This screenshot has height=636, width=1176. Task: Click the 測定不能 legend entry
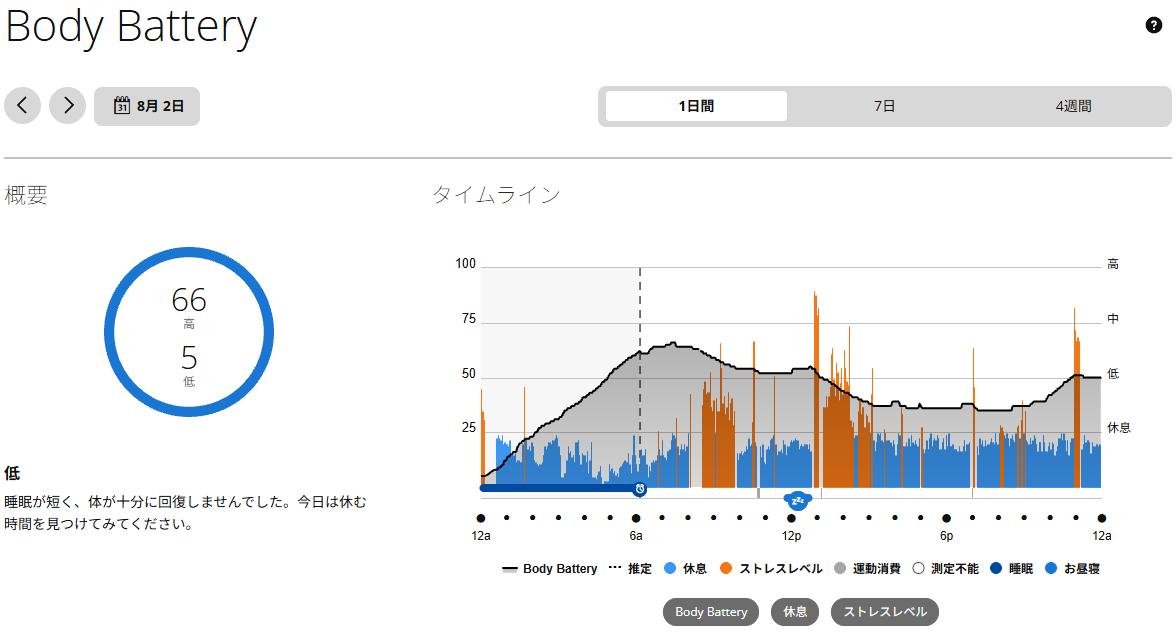tap(946, 568)
